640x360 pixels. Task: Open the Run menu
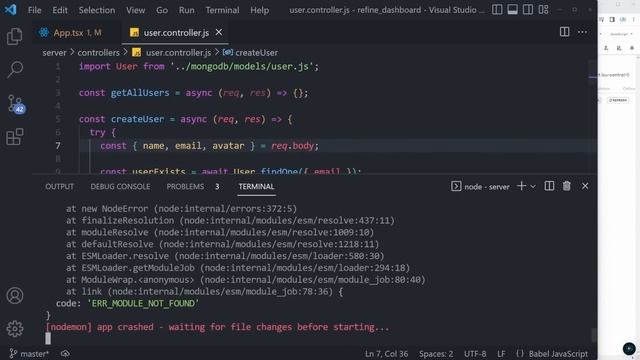click(187, 10)
